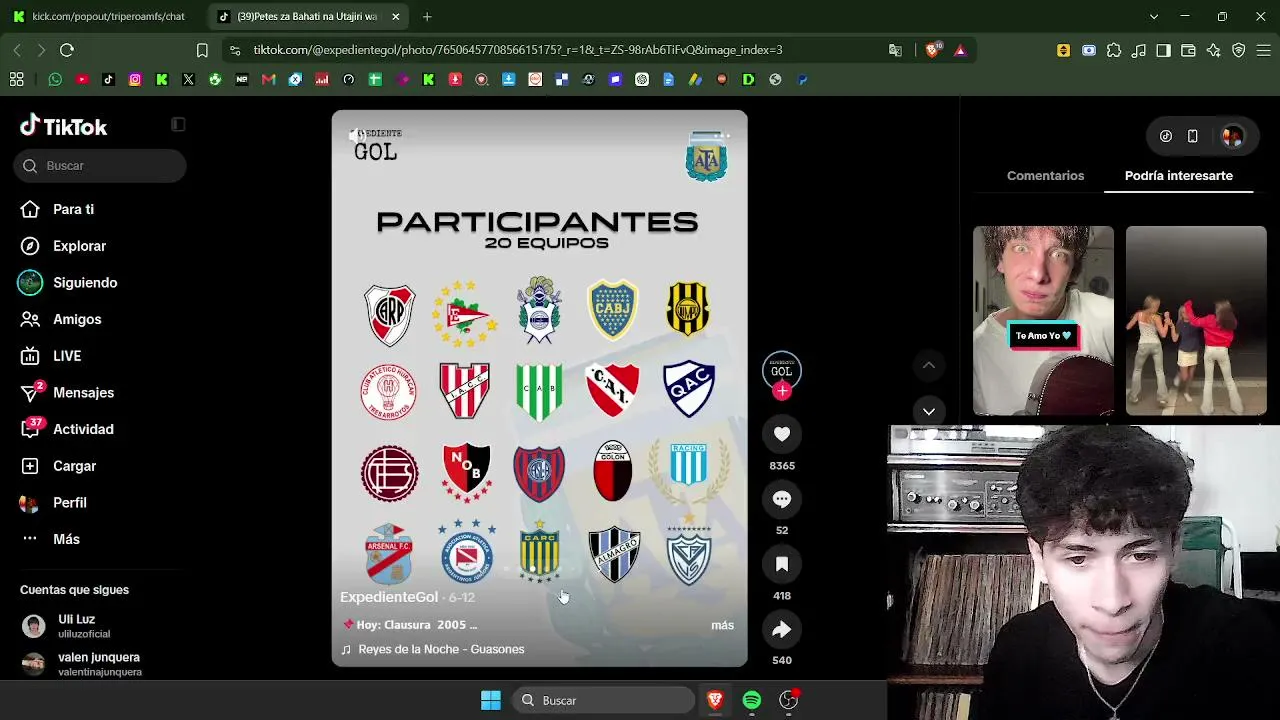Screen dimensions: 1280x720
Task: Click the browser address bar URL
Action: (x=518, y=50)
